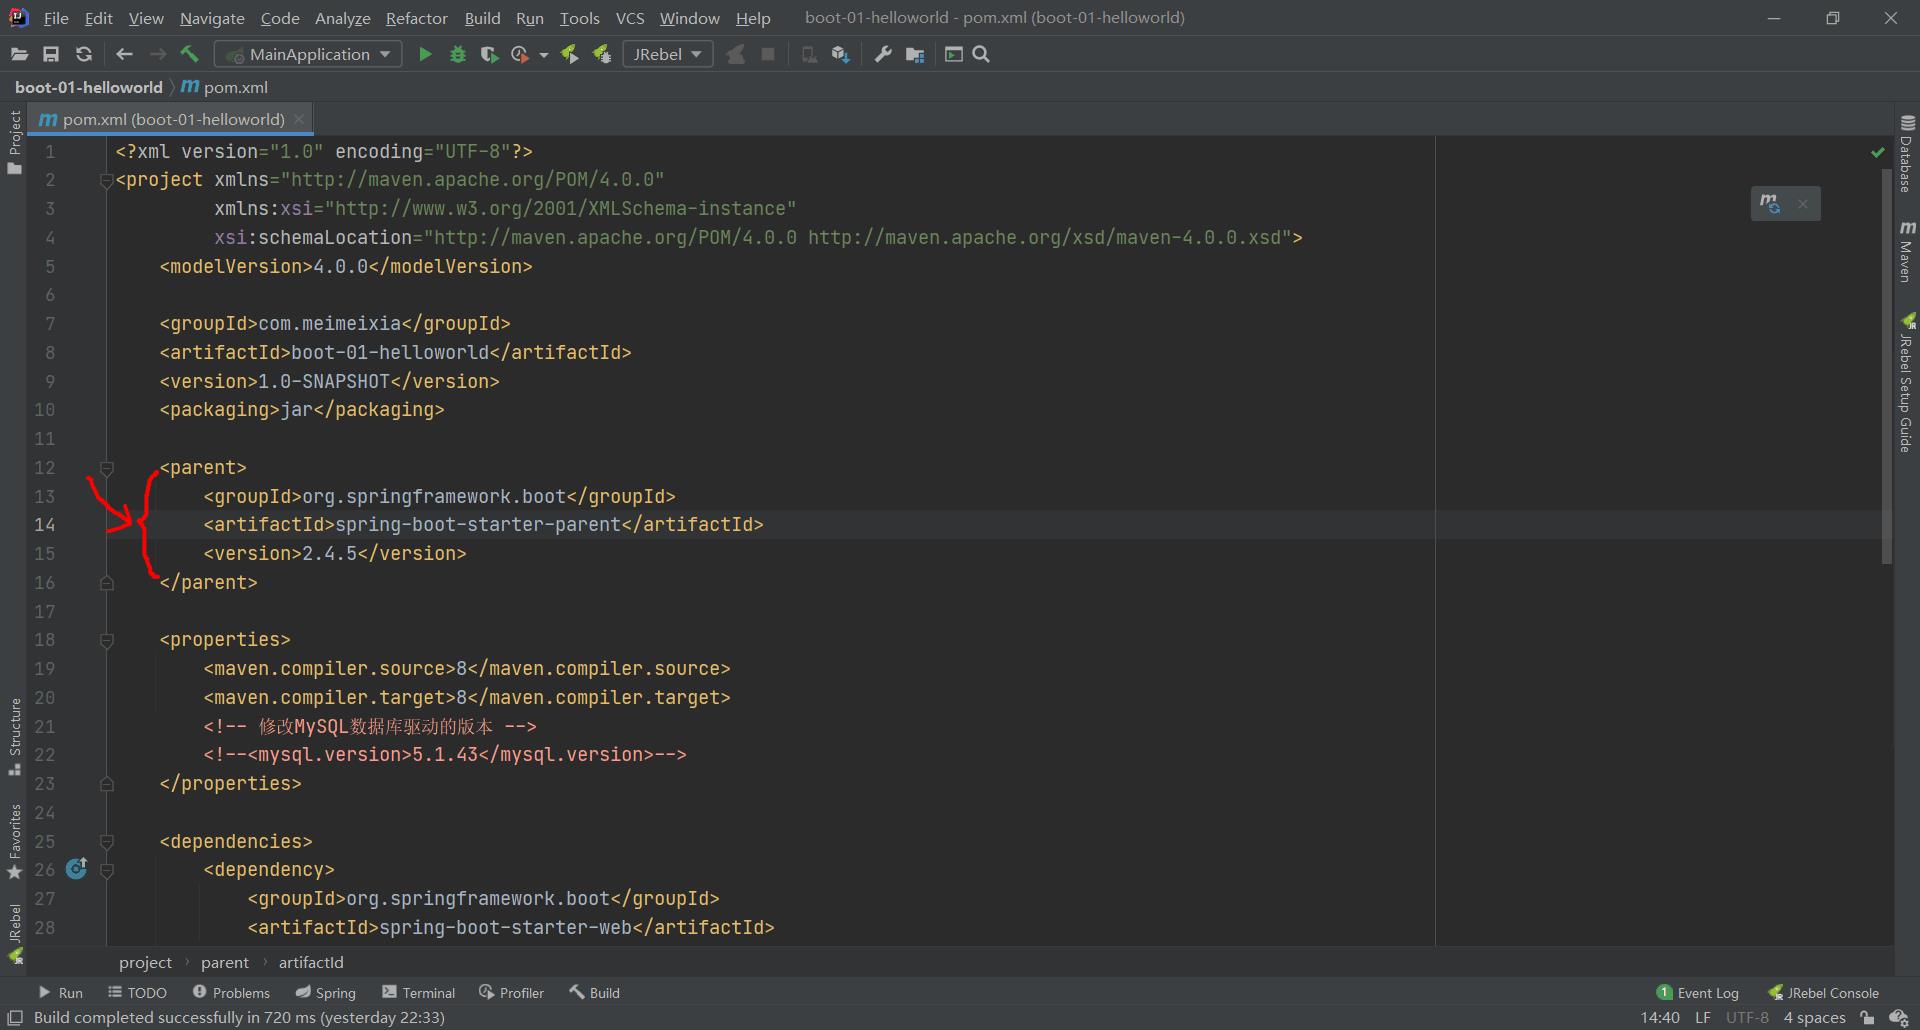Click the Open folder toolbar icon
The width and height of the screenshot is (1920, 1030).
(x=19, y=54)
